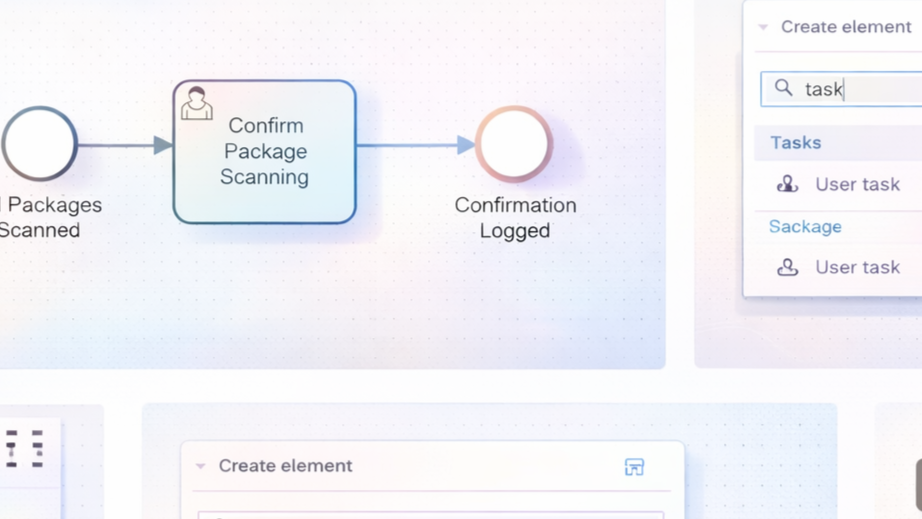
Task: Select the Confirmation Logged end event circle
Action: click(514, 144)
